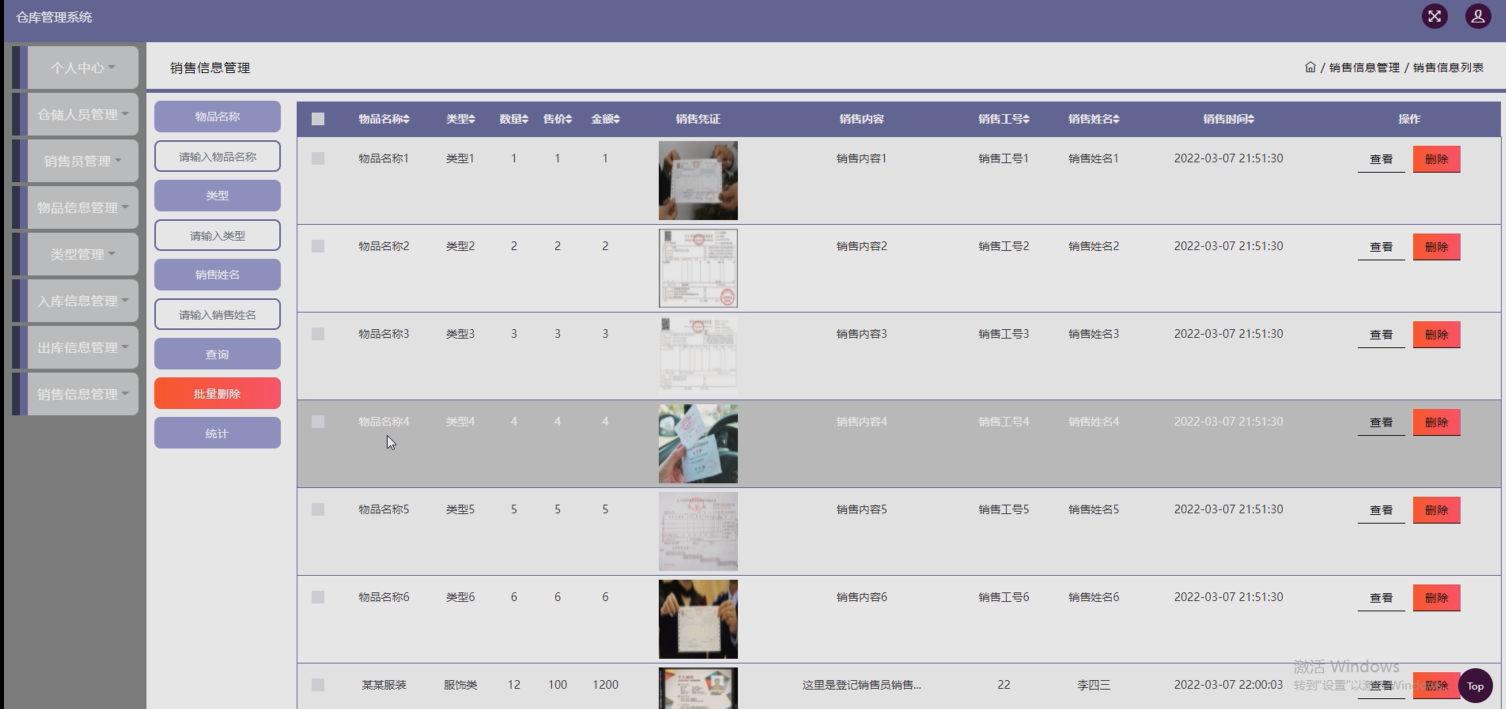Delete the 物品名称1 row

1436,159
